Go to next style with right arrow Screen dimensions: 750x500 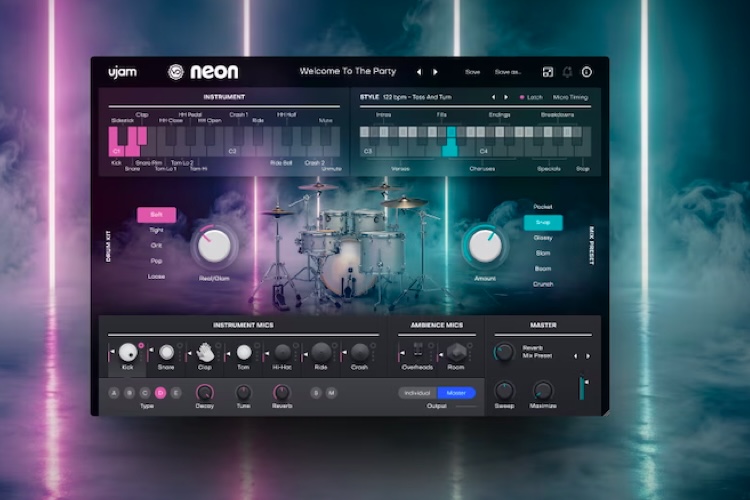pyautogui.click(x=506, y=97)
